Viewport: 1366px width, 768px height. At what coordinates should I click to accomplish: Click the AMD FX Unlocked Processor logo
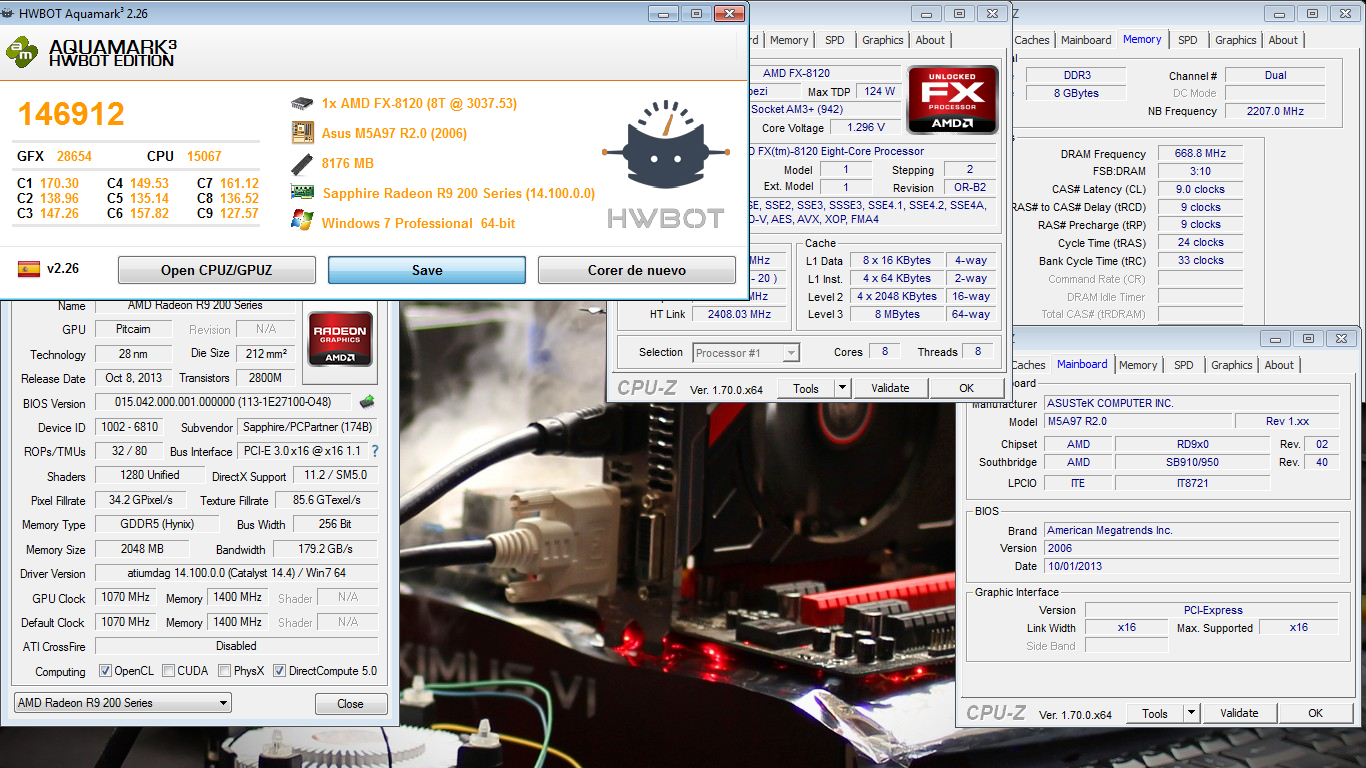point(952,100)
